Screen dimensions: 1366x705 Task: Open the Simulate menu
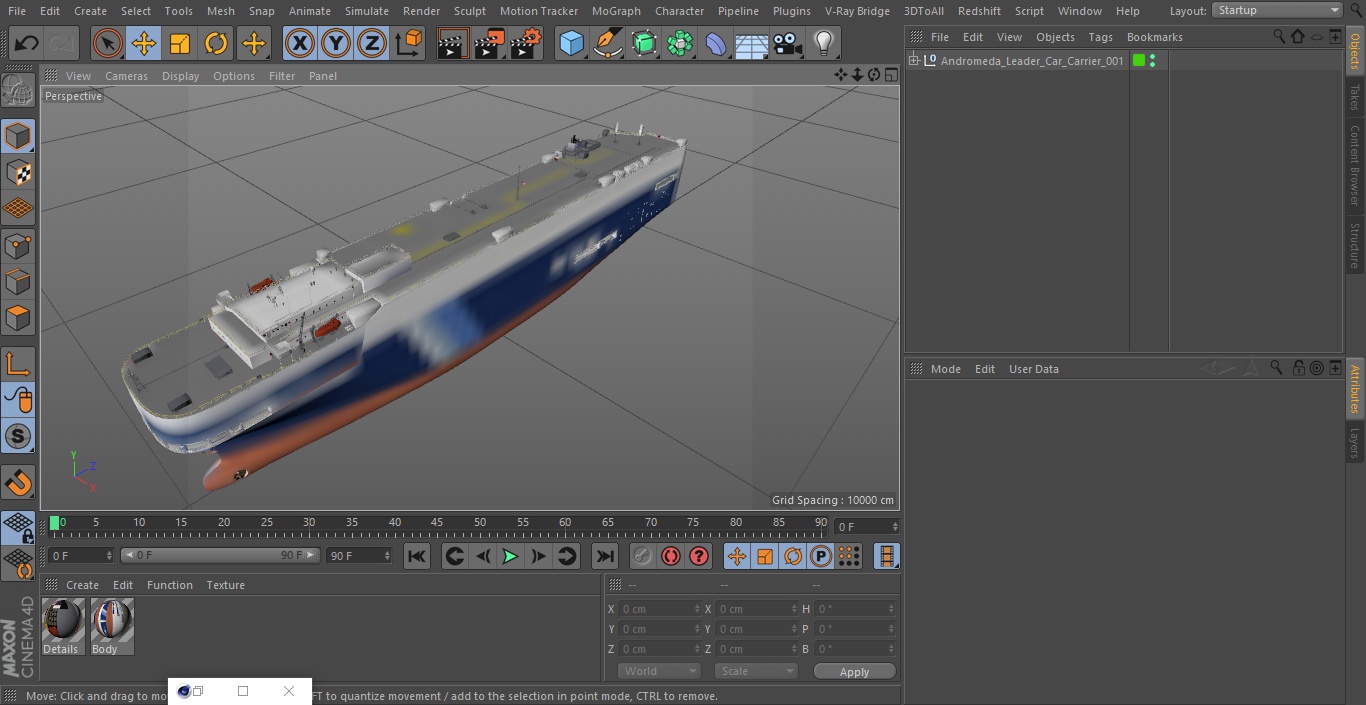coord(366,11)
